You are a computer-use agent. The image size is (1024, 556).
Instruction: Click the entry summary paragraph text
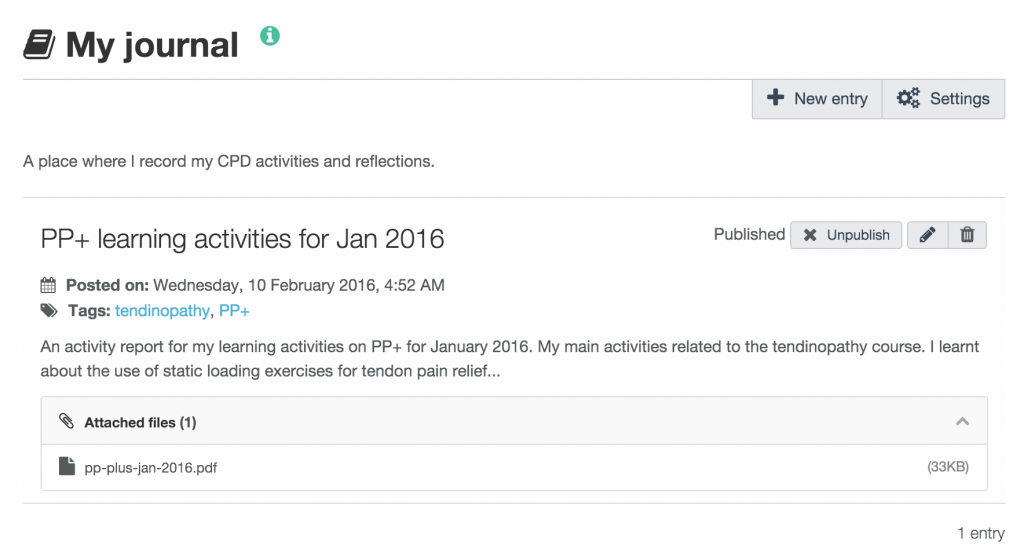click(x=509, y=359)
